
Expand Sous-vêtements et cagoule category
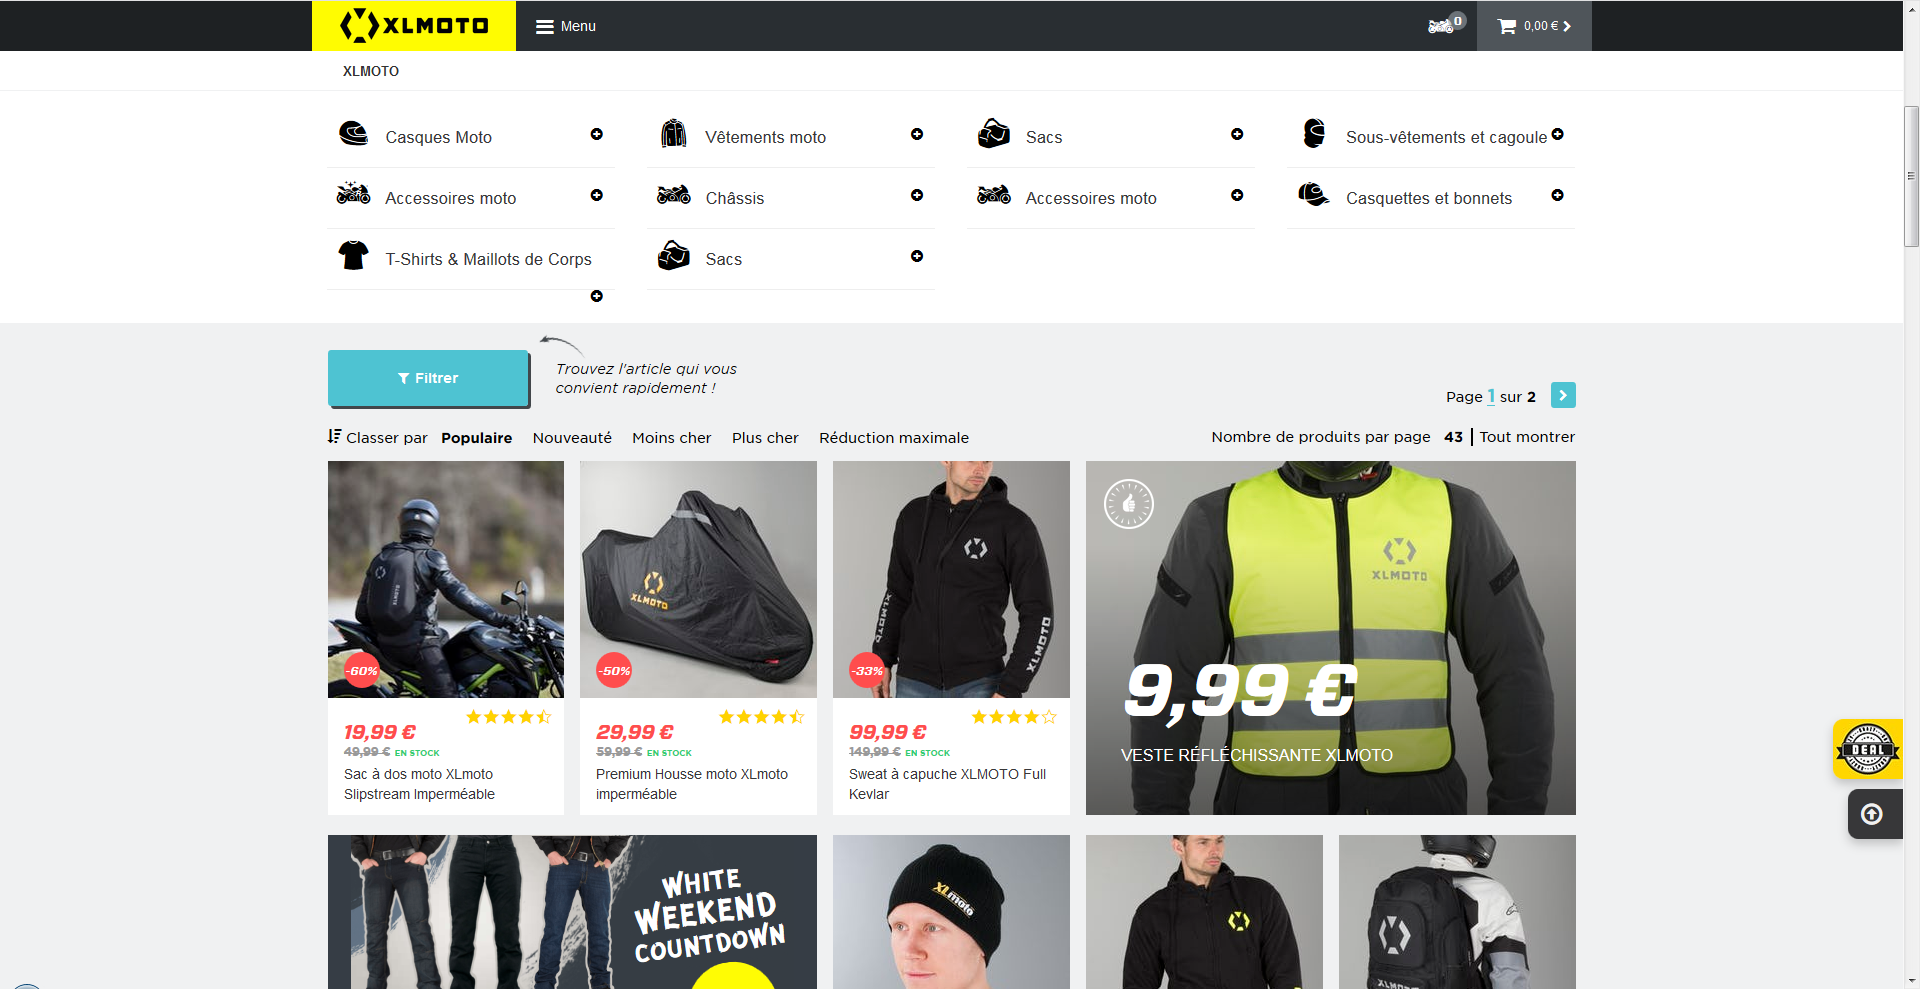1558,134
